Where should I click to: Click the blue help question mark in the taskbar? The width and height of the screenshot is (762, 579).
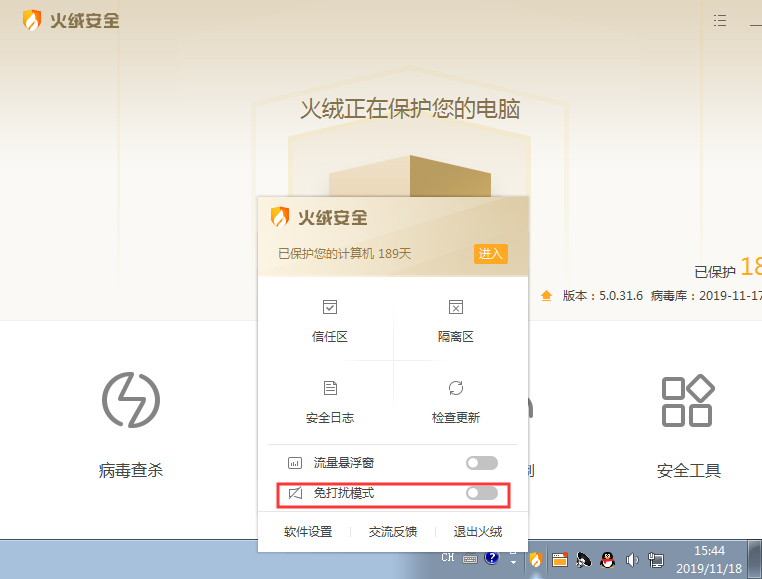[x=492, y=558]
